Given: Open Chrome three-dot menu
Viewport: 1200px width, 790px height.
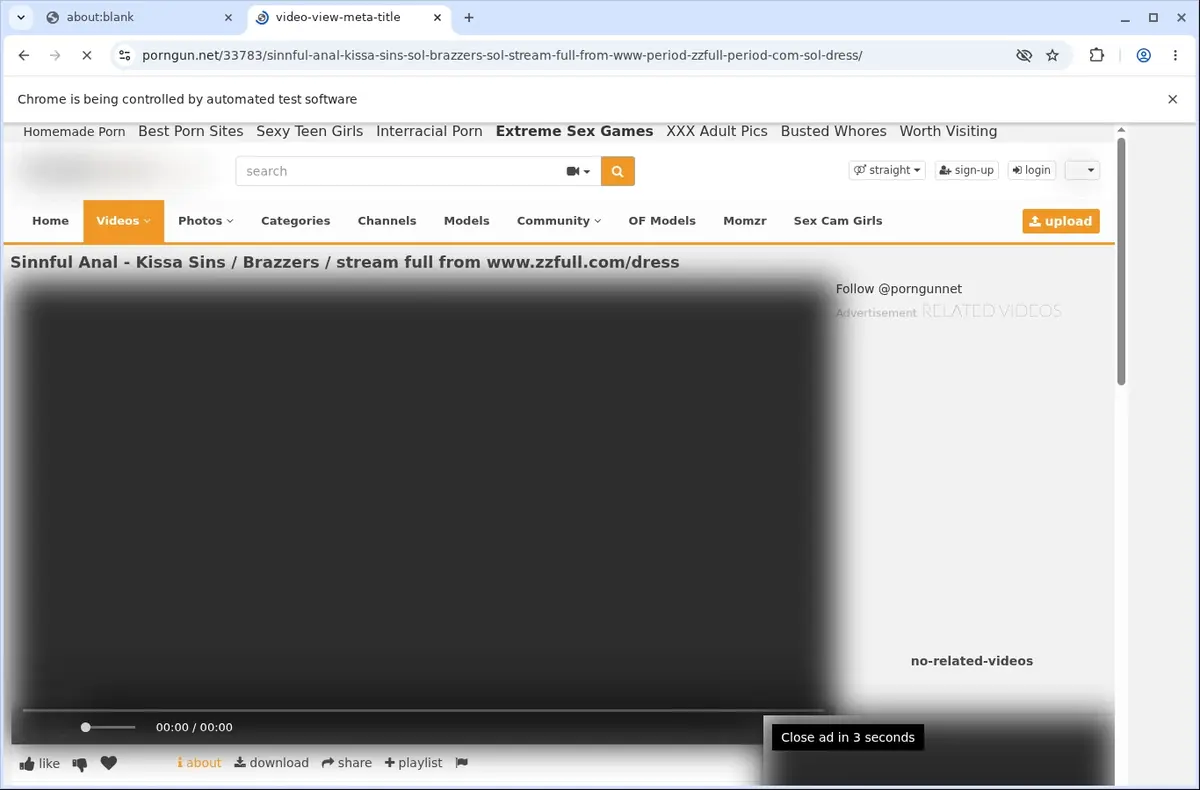Looking at the screenshot, I should pos(1175,56).
